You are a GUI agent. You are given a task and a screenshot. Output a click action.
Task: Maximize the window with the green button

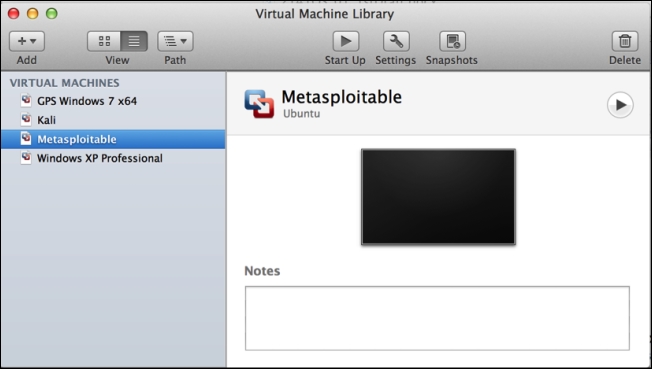click(52, 13)
